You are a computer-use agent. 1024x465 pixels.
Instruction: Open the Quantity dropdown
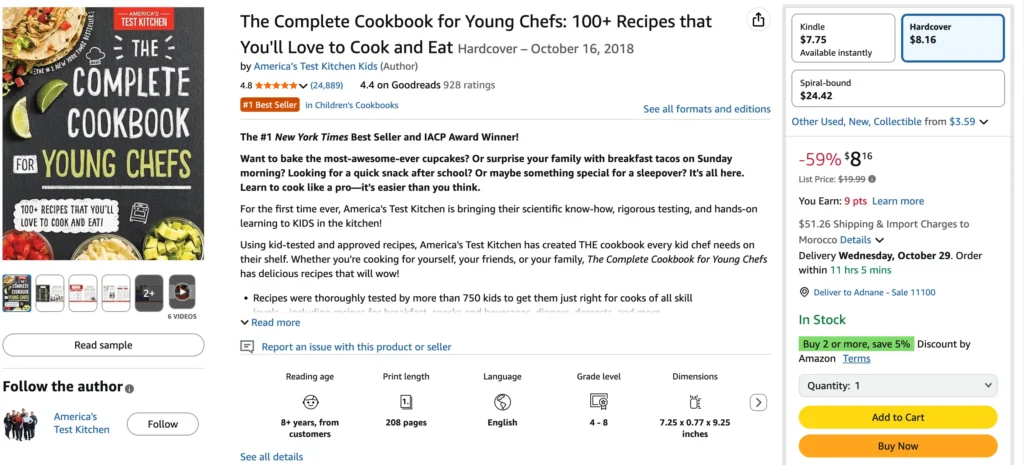[897, 385]
